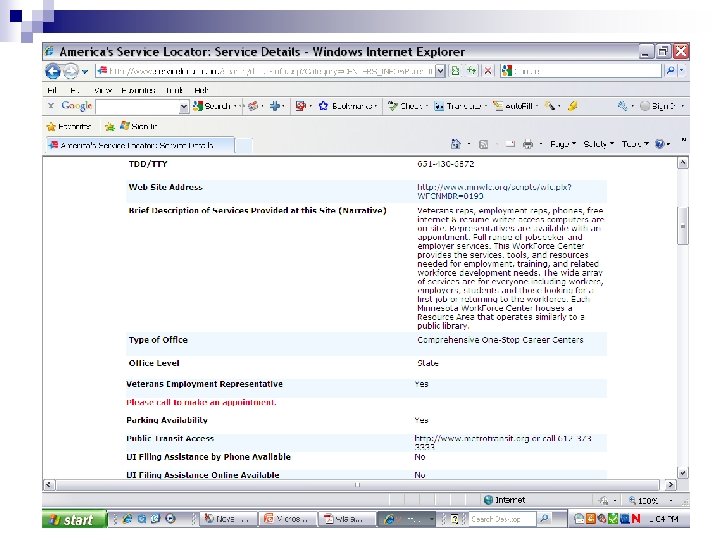Click the browser Forward arrow button
Screen dimensions: 720x540
click(71, 71)
